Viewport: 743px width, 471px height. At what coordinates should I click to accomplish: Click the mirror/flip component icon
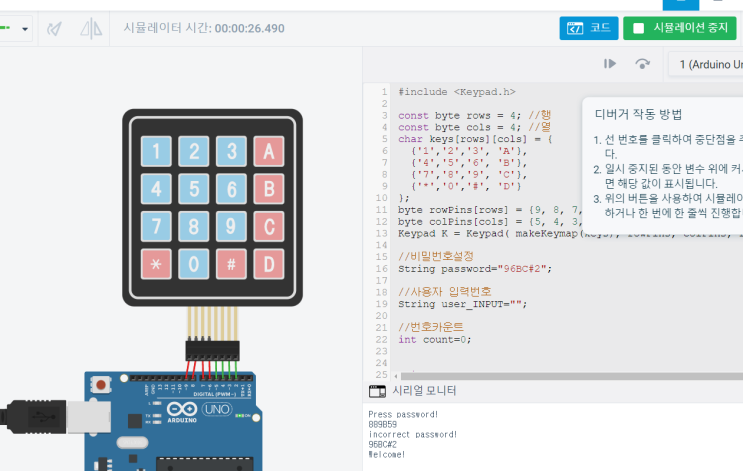91,29
